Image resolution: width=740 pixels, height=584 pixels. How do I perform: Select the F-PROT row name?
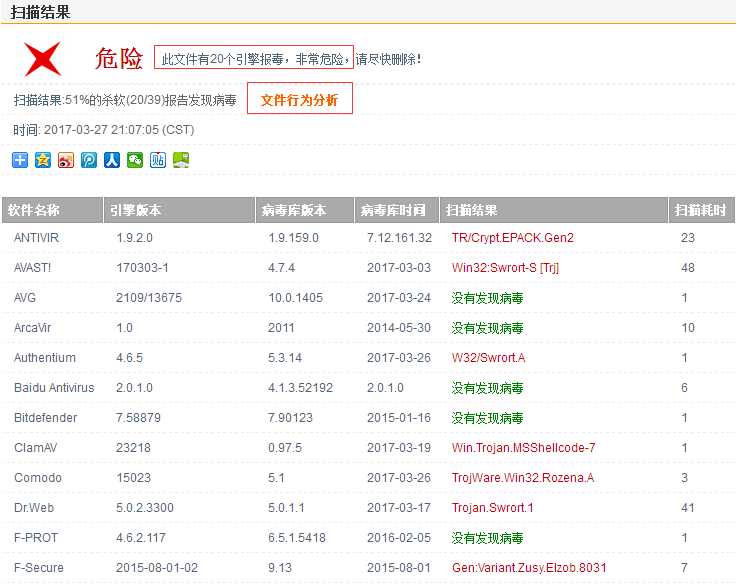coord(36,538)
